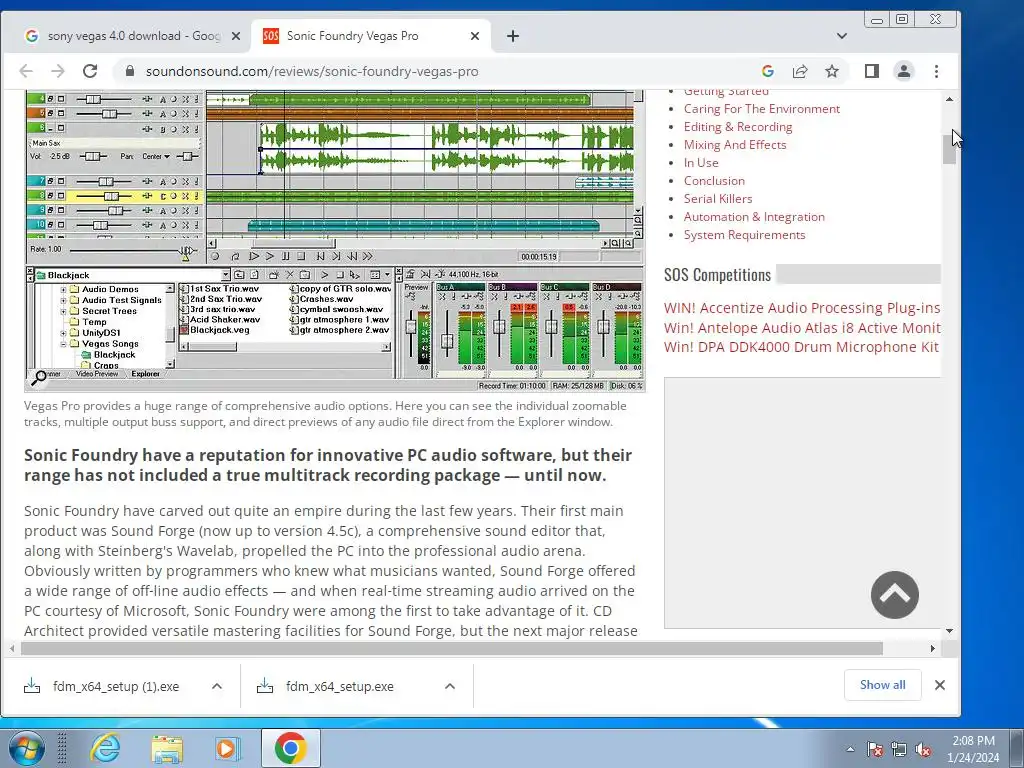This screenshot has width=1024, height=768.
Task: Click the muted volume tray icon
Action: coord(923,749)
